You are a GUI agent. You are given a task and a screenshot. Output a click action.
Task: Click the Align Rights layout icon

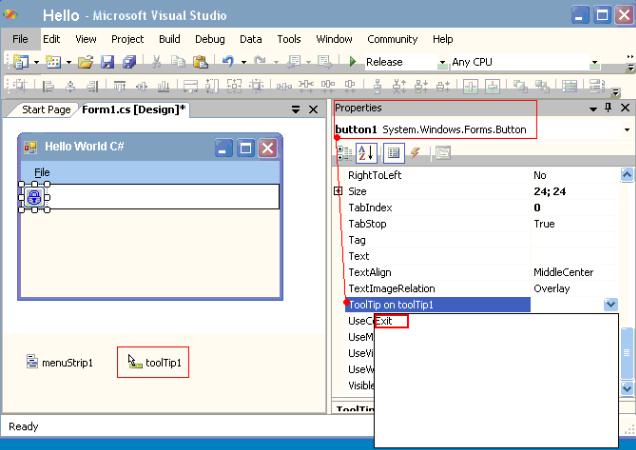(92, 86)
